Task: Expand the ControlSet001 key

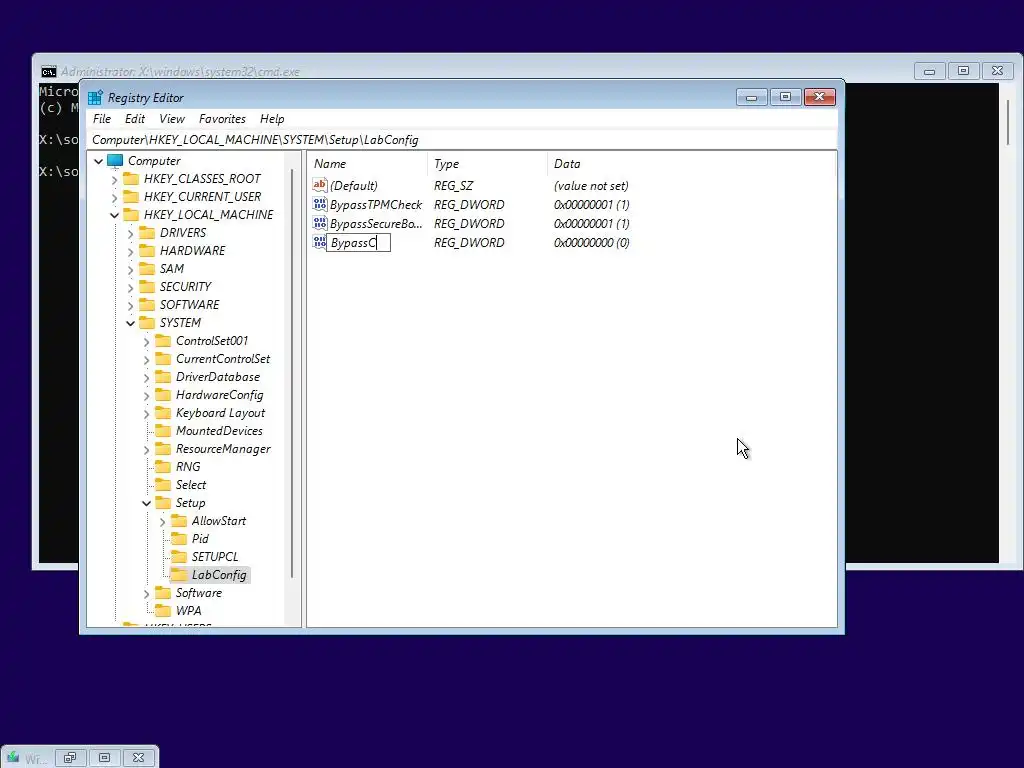Action: [x=146, y=342]
